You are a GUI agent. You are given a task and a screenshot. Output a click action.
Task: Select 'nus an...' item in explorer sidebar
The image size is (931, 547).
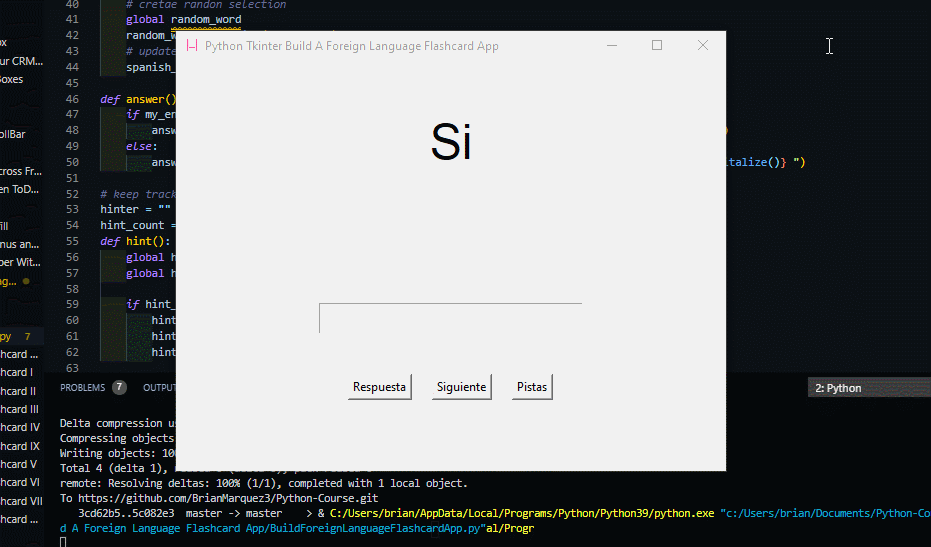point(21,244)
